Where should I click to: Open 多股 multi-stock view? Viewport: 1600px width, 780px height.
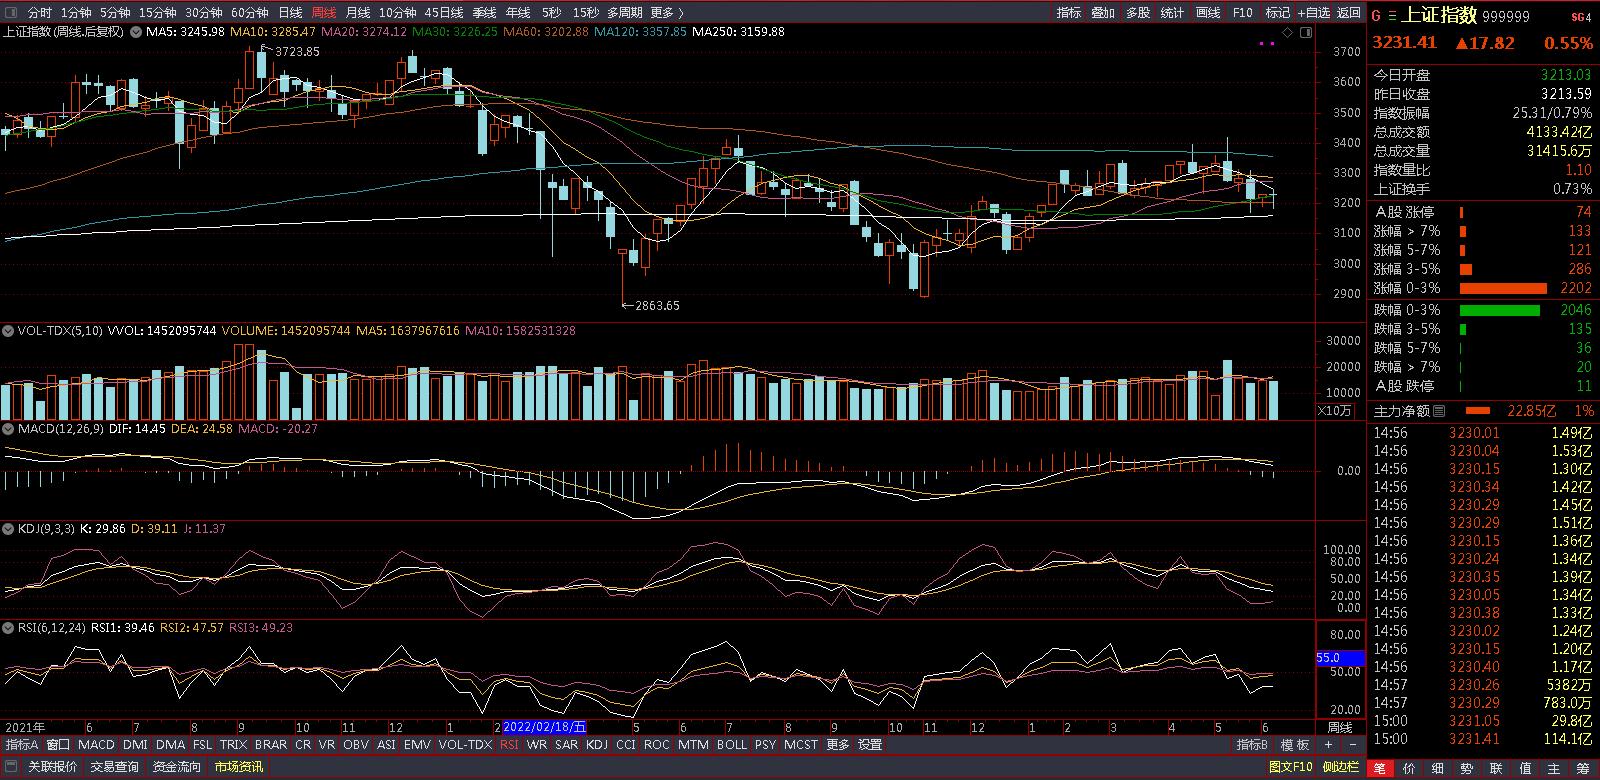pos(1138,13)
